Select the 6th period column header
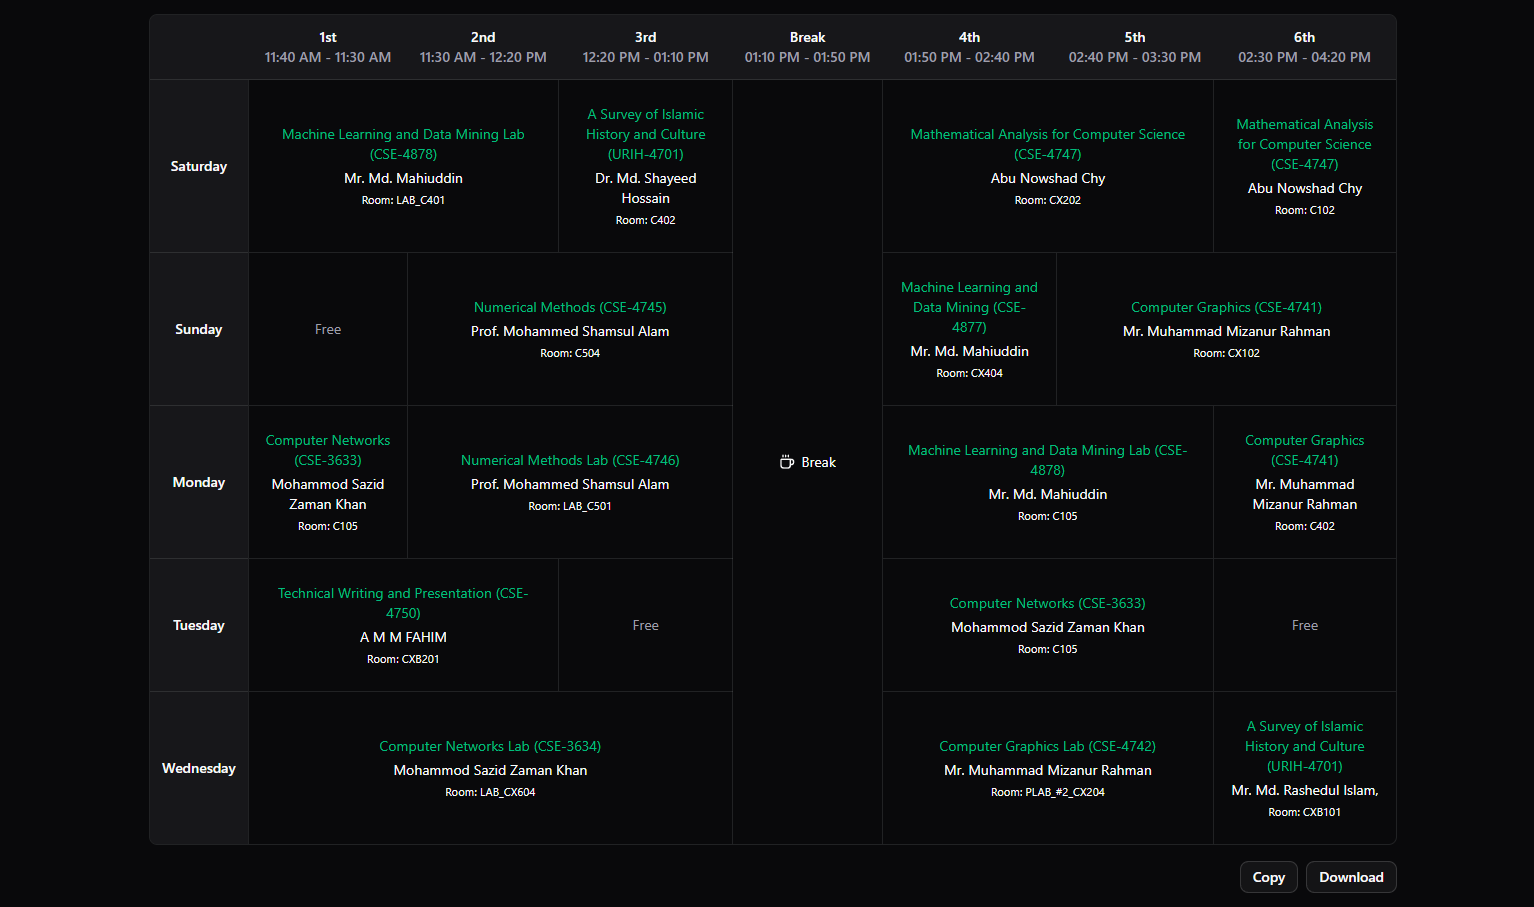Screen dimensions: 1534x907 pyautogui.click(x=1304, y=47)
